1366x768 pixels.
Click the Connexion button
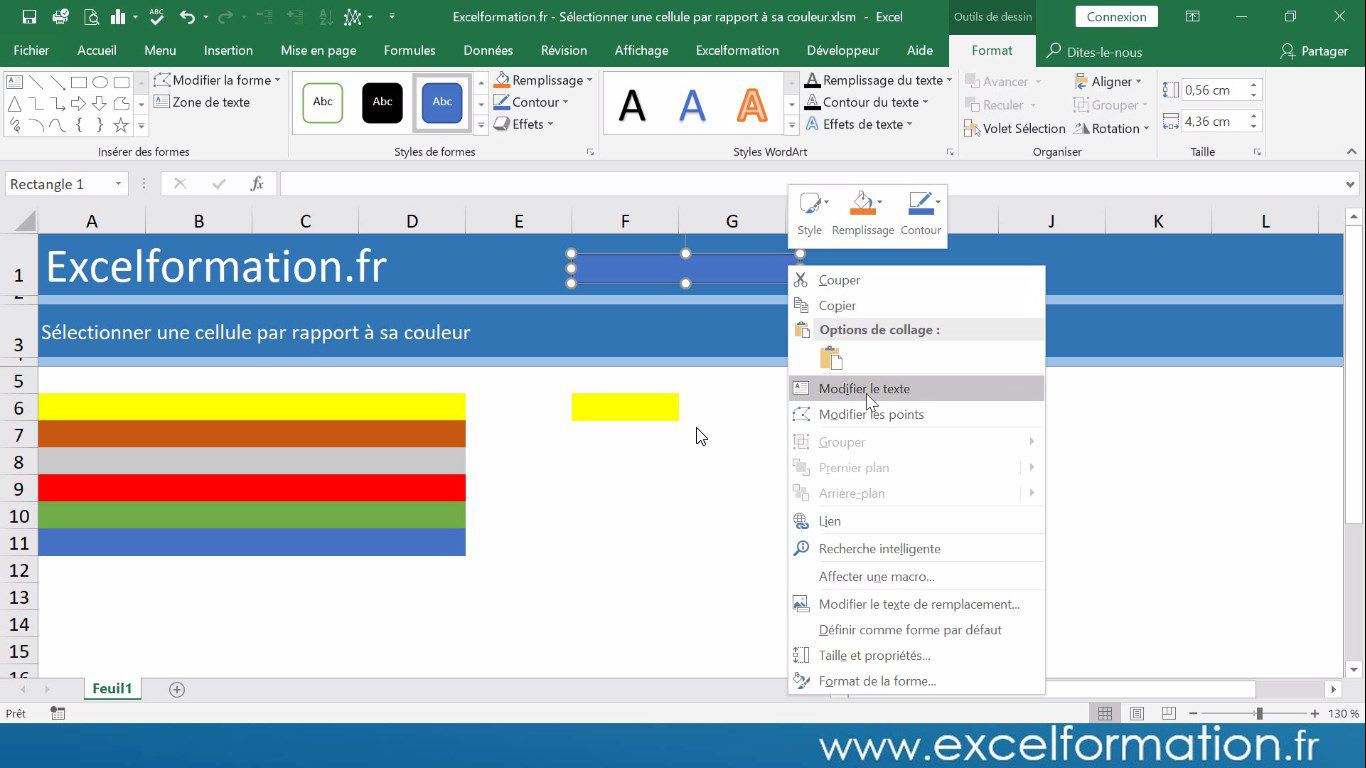point(1117,17)
